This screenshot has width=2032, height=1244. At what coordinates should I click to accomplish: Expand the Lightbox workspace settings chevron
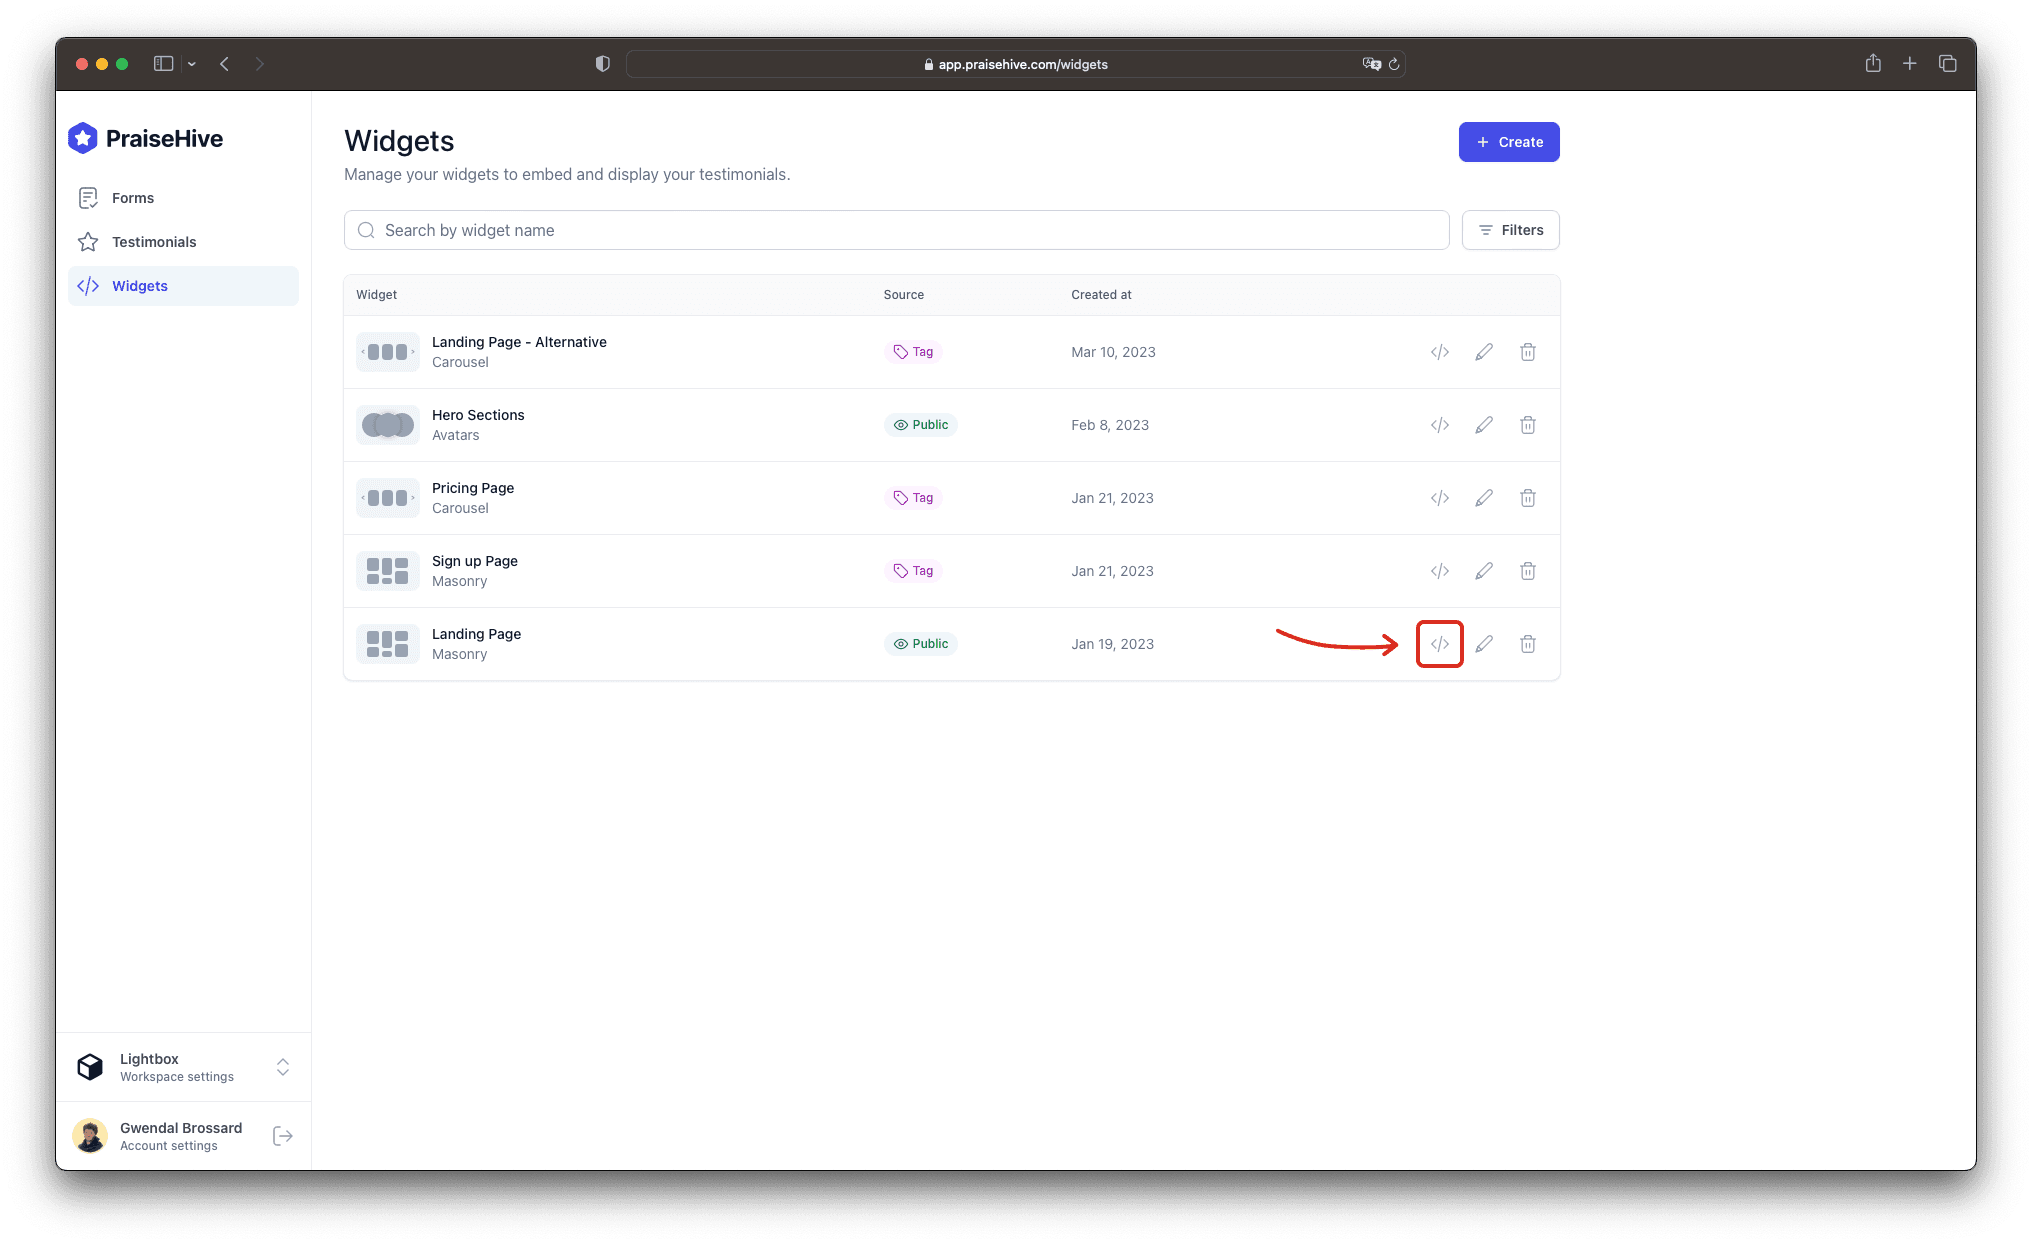(283, 1067)
